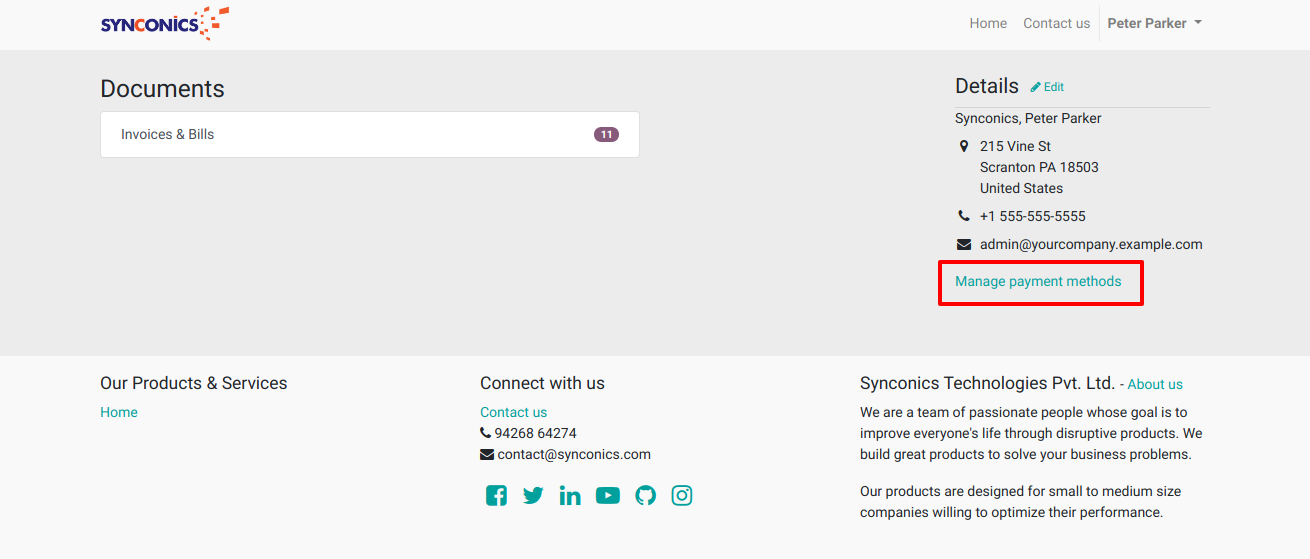Open Manage payment methods link
The image size is (1310, 559).
tap(1038, 281)
